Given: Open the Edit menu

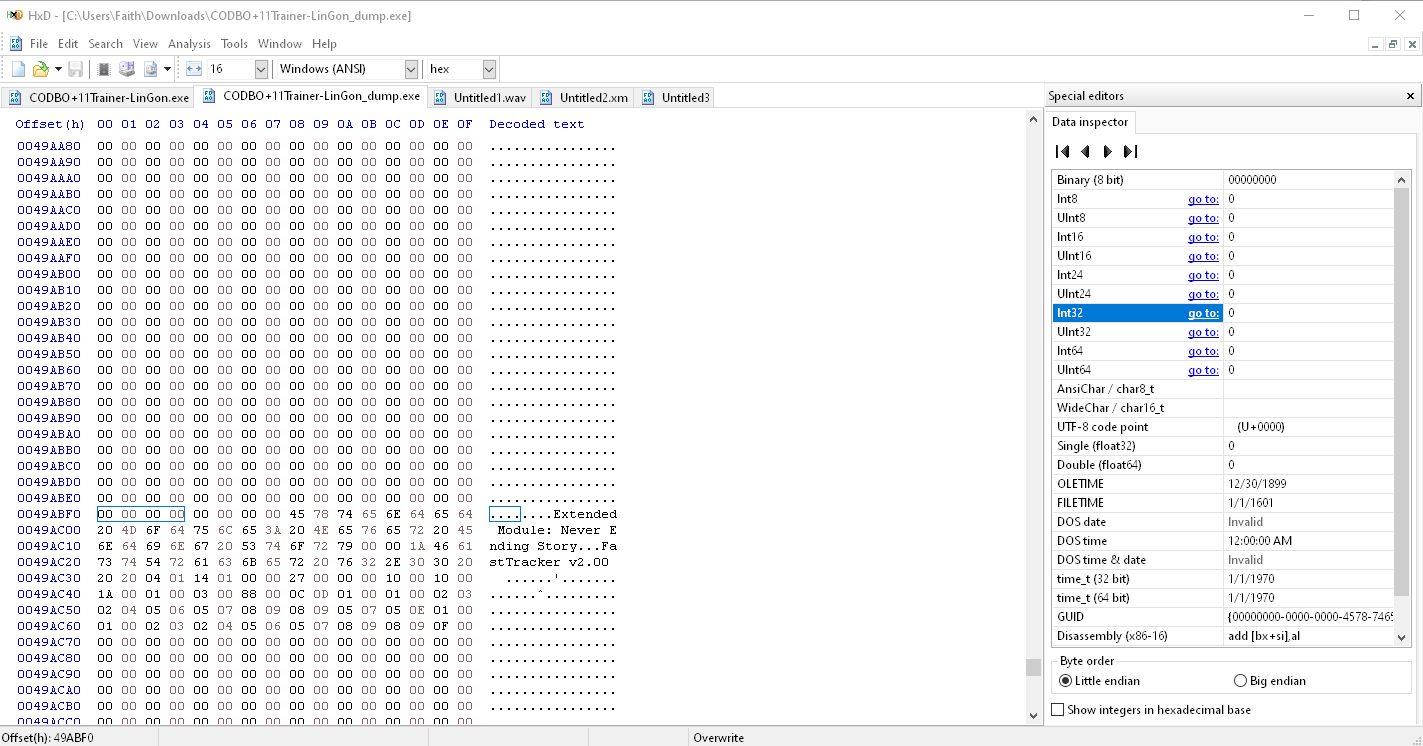Looking at the screenshot, I should [68, 44].
